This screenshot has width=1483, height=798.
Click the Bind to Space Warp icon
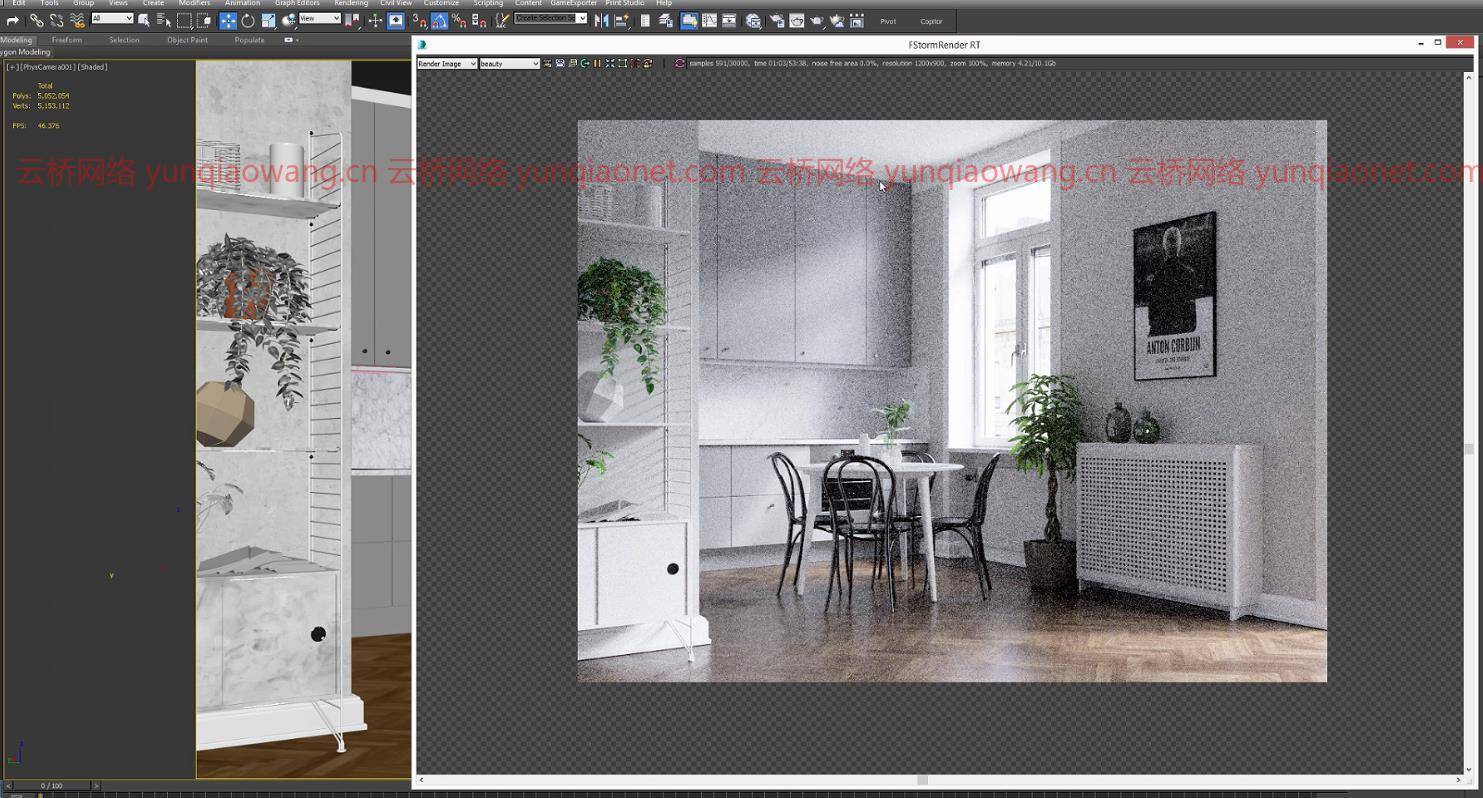pyautogui.click(x=77, y=20)
